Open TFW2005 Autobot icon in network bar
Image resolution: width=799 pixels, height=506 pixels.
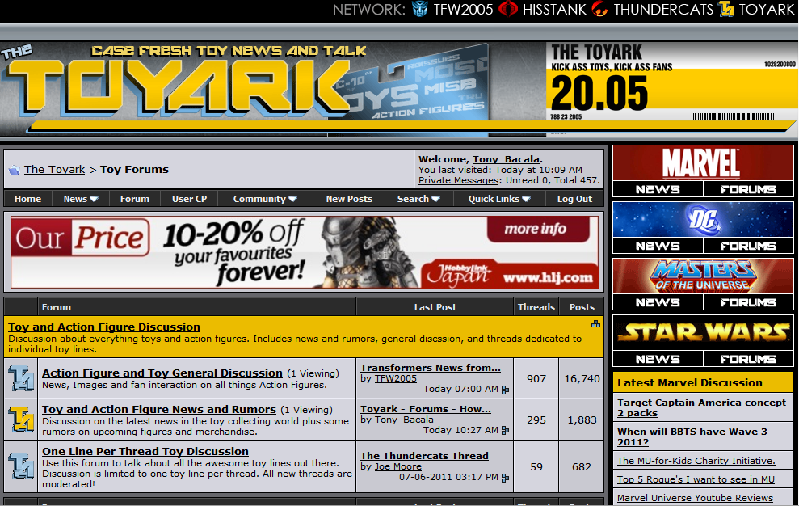[x=420, y=9]
